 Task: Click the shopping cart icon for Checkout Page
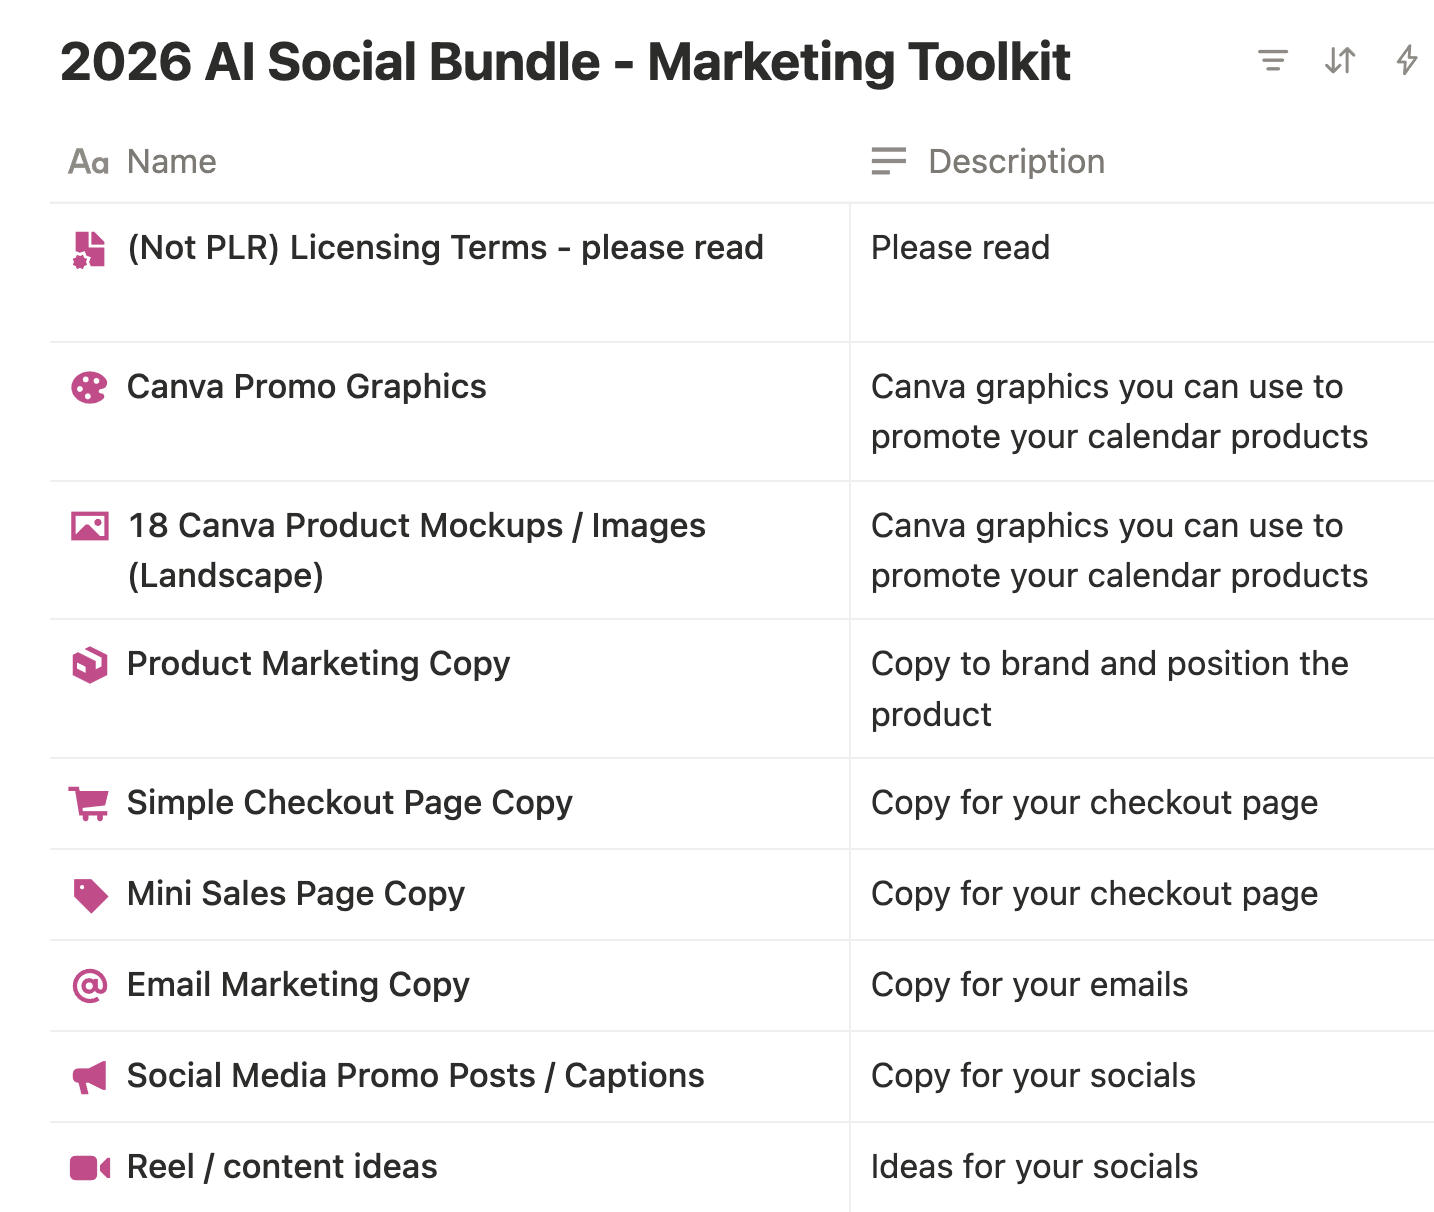point(89,803)
